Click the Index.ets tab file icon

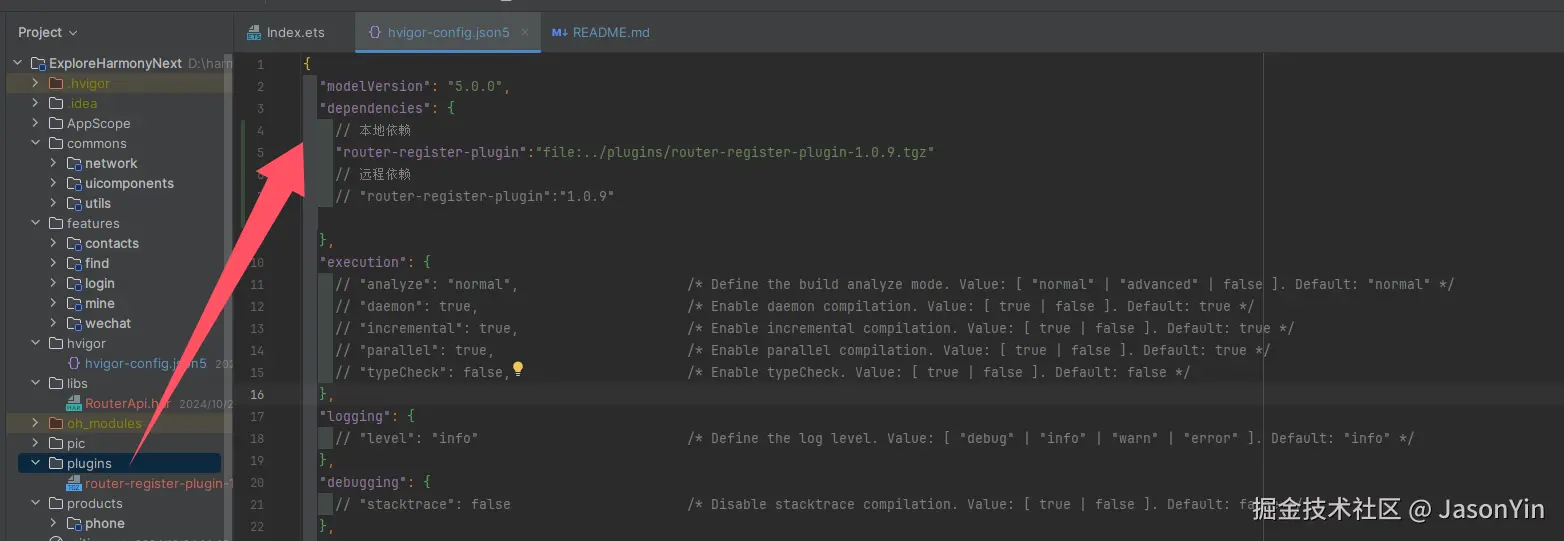pyautogui.click(x=254, y=32)
